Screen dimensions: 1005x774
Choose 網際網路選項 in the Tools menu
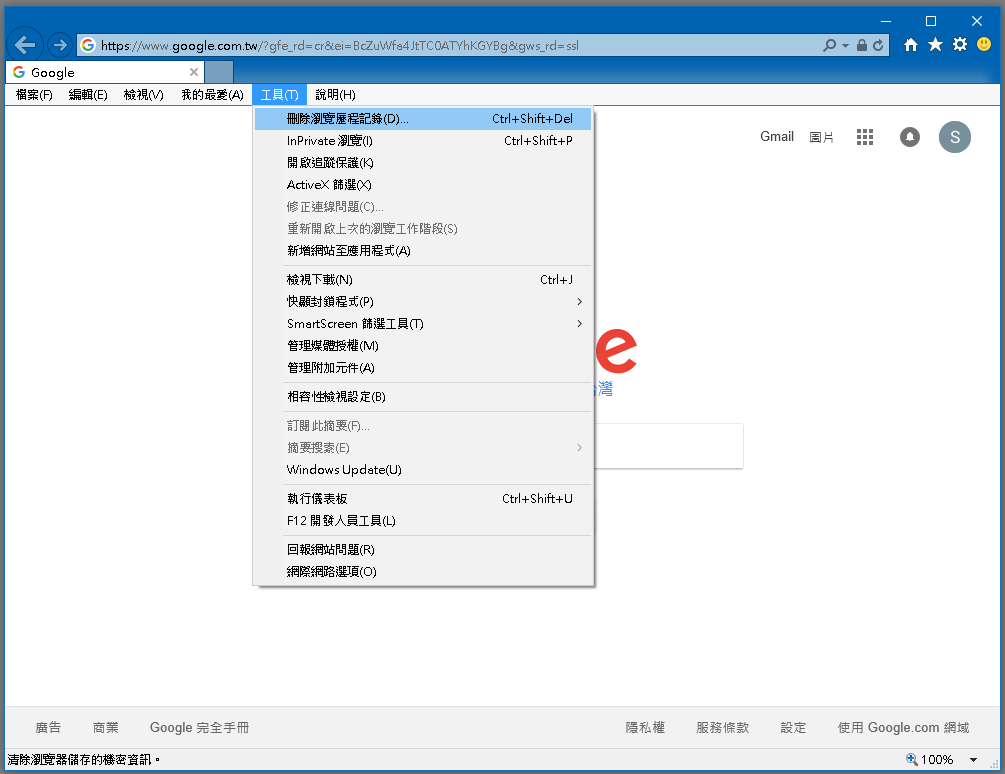[x=331, y=572]
